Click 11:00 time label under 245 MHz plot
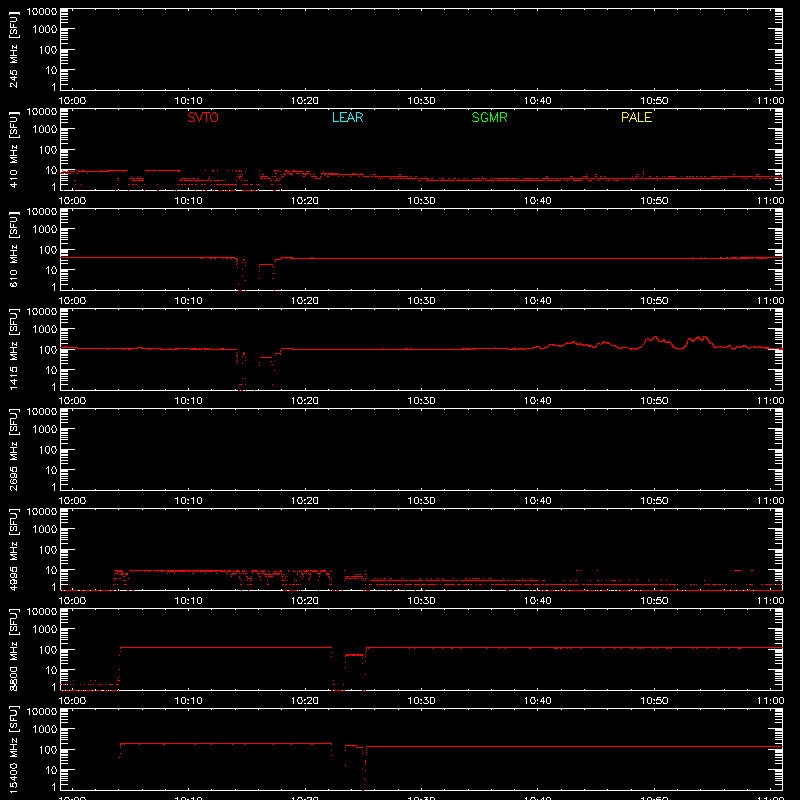This screenshot has height=800, width=800. [x=770, y=101]
